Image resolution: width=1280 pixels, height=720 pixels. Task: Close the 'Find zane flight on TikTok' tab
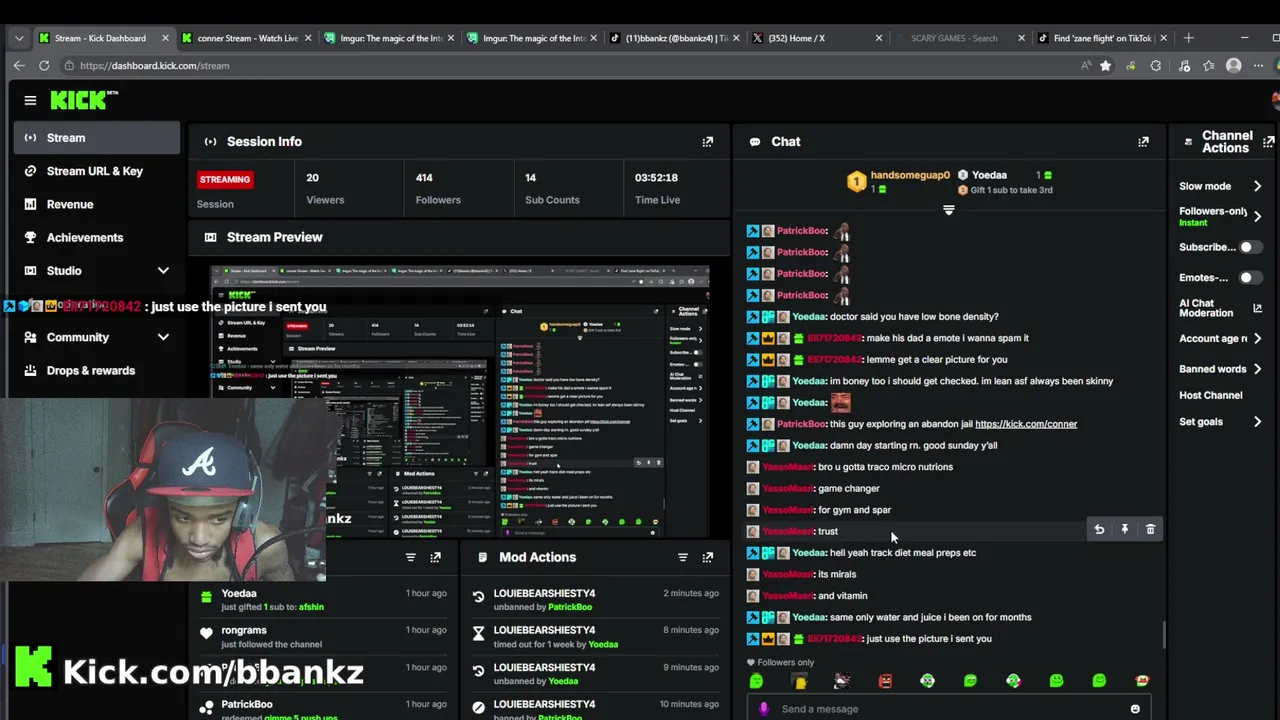click(1163, 38)
